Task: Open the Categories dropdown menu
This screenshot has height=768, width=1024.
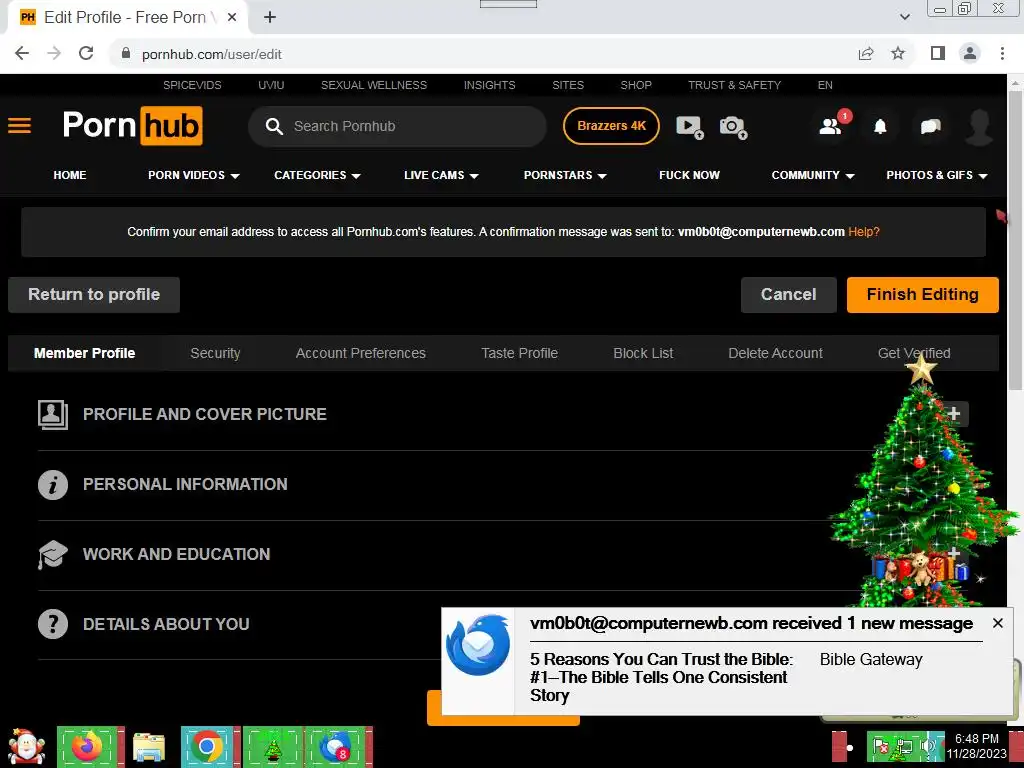Action: click(317, 175)
